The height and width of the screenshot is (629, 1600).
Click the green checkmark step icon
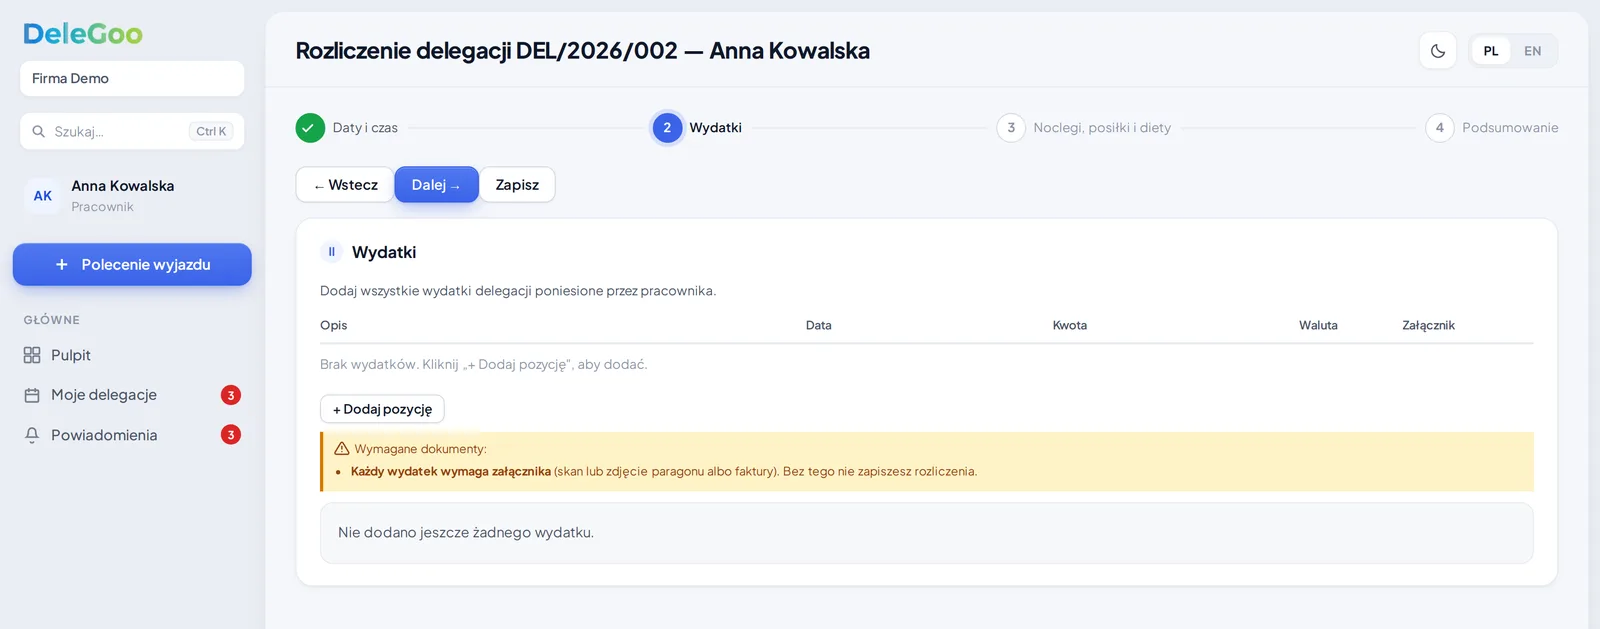310,128
